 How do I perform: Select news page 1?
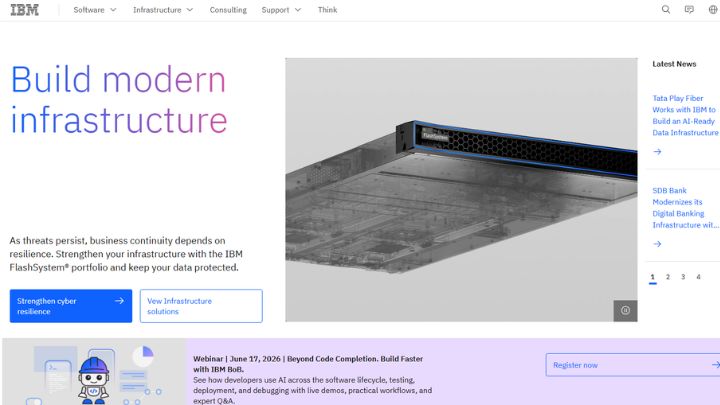pyautogui.click(x=652, y=277)
